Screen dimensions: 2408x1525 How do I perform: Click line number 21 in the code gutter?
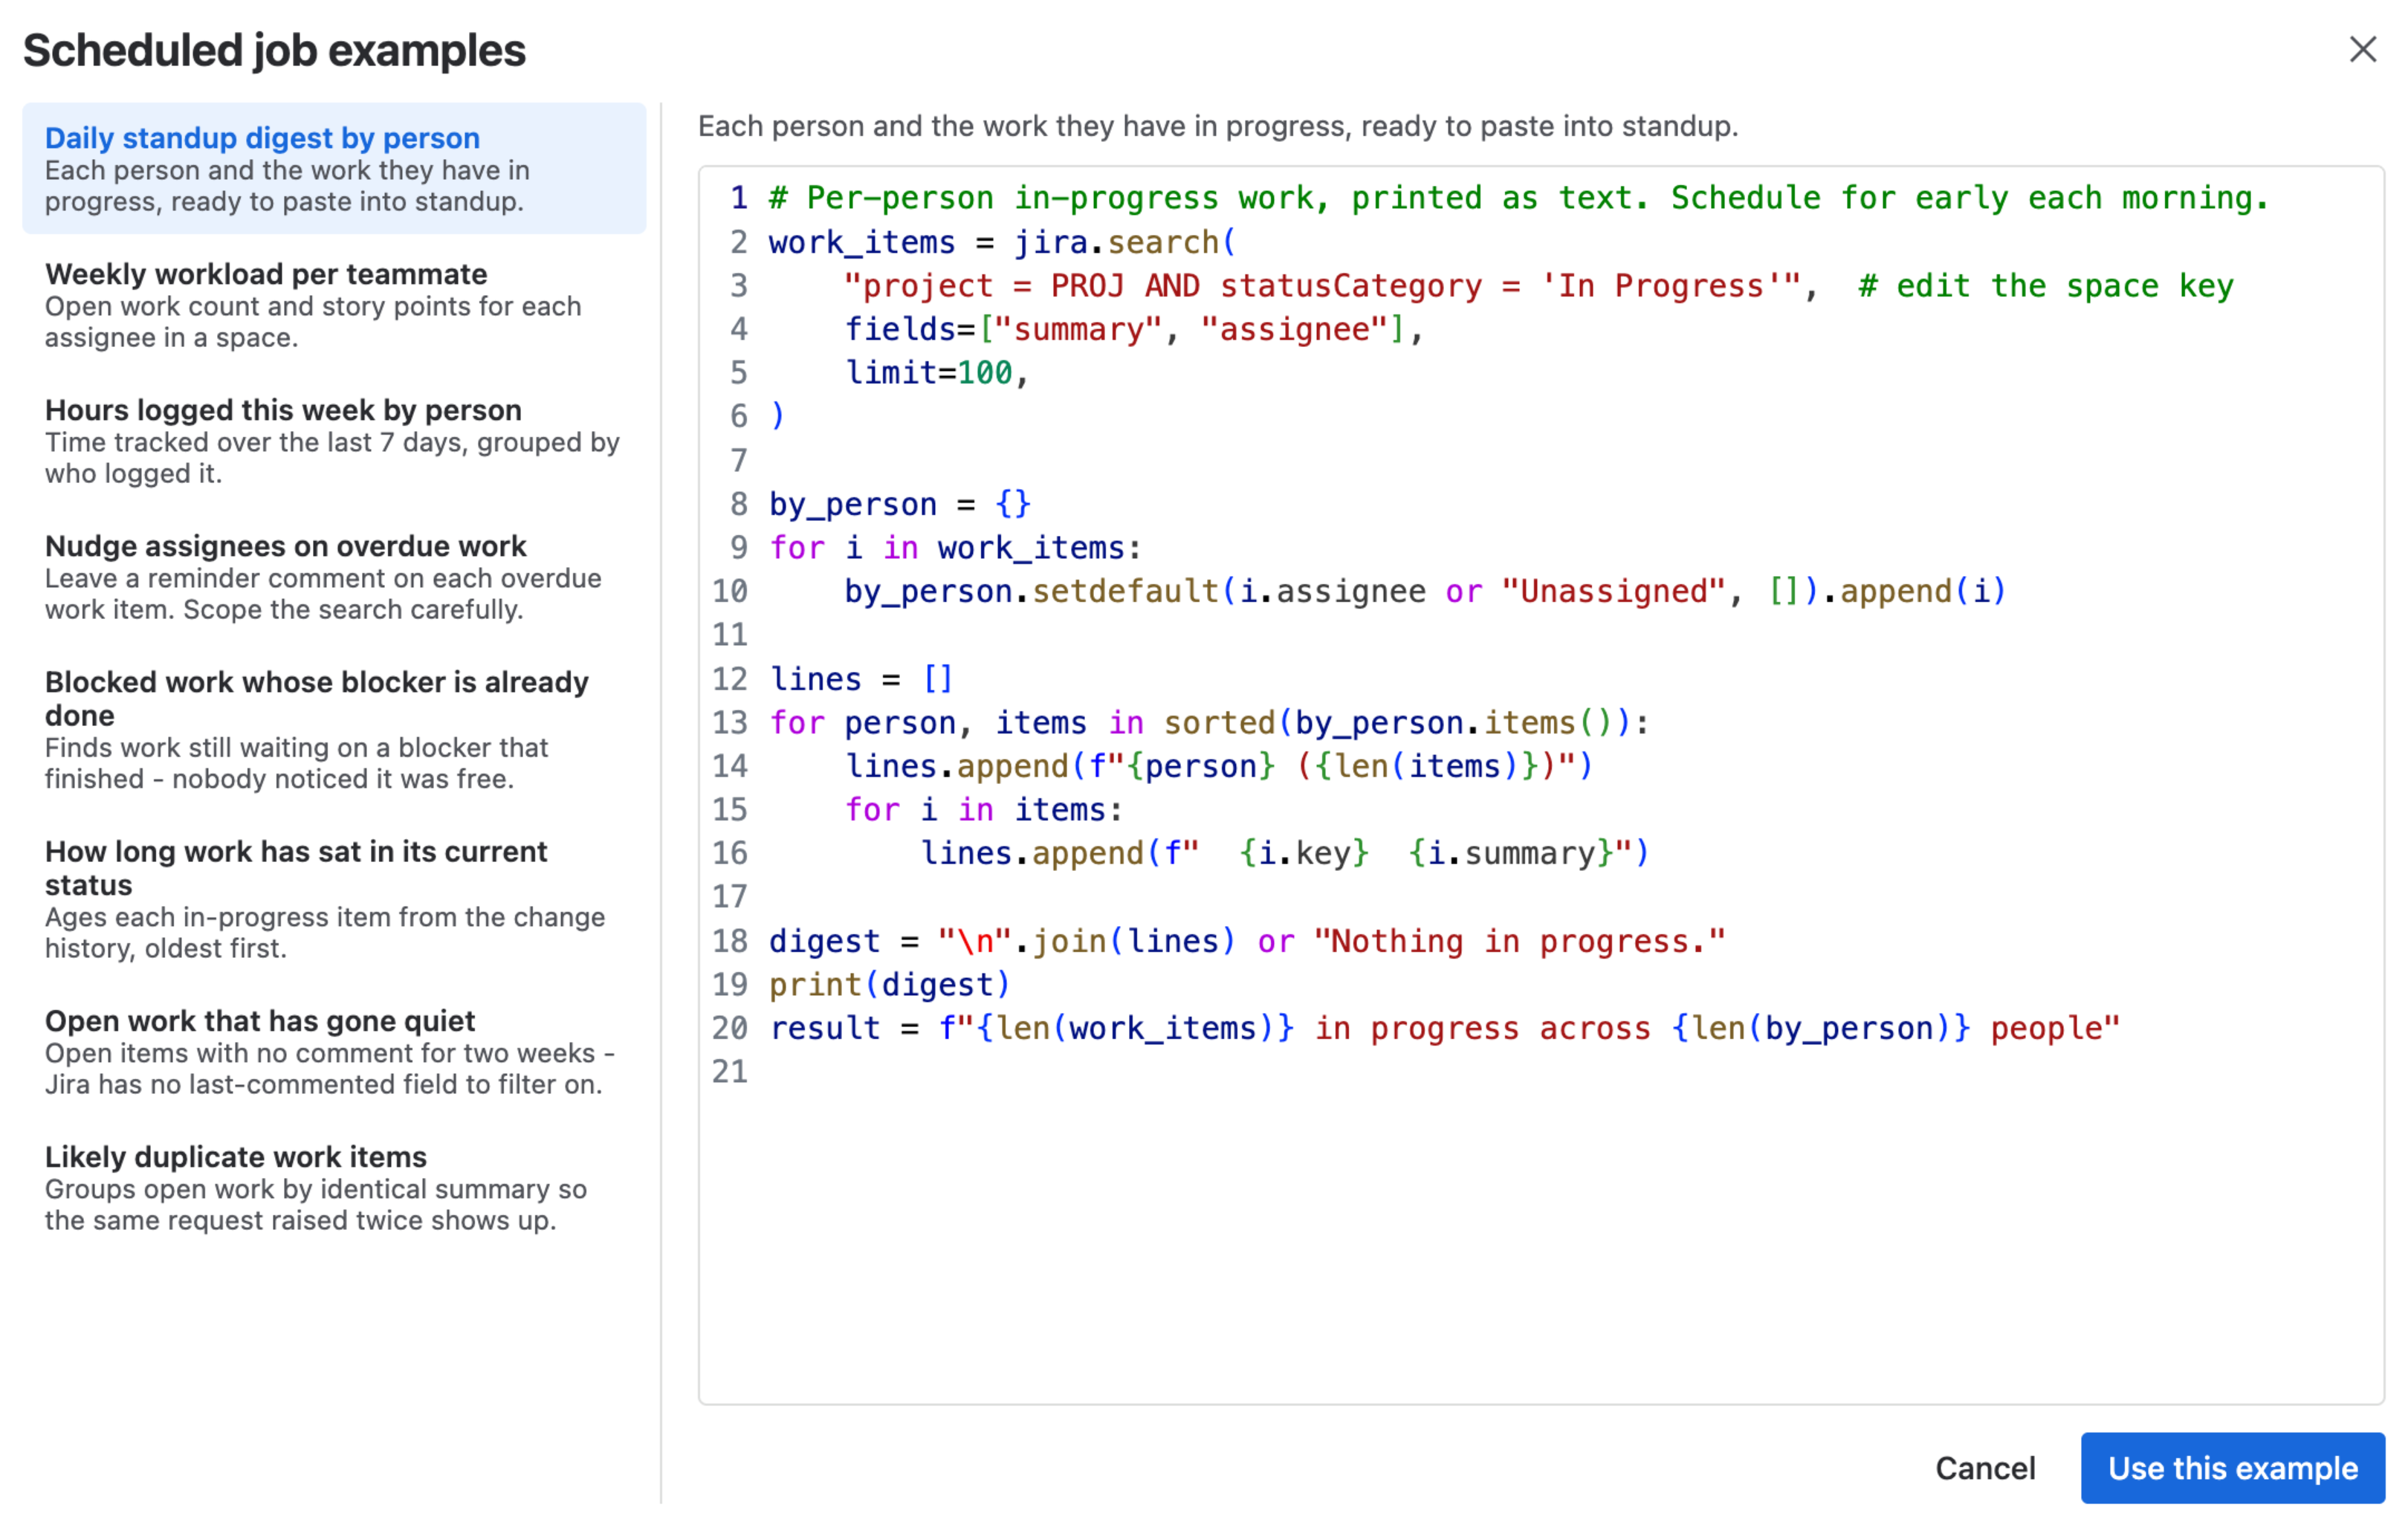click(x=729, y=1072)
